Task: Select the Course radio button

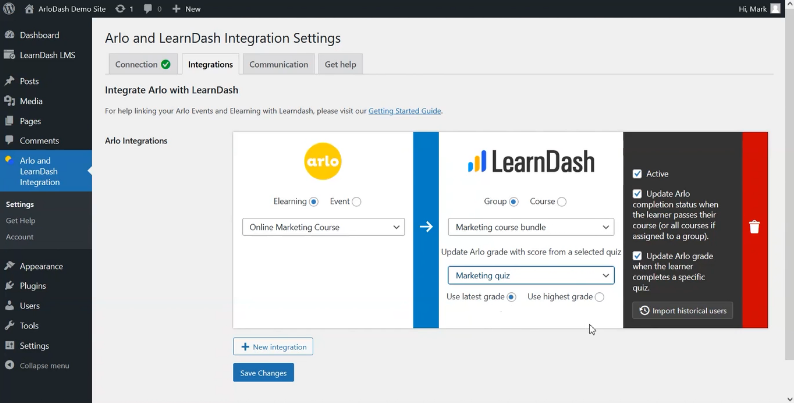Action: (562, 202)
